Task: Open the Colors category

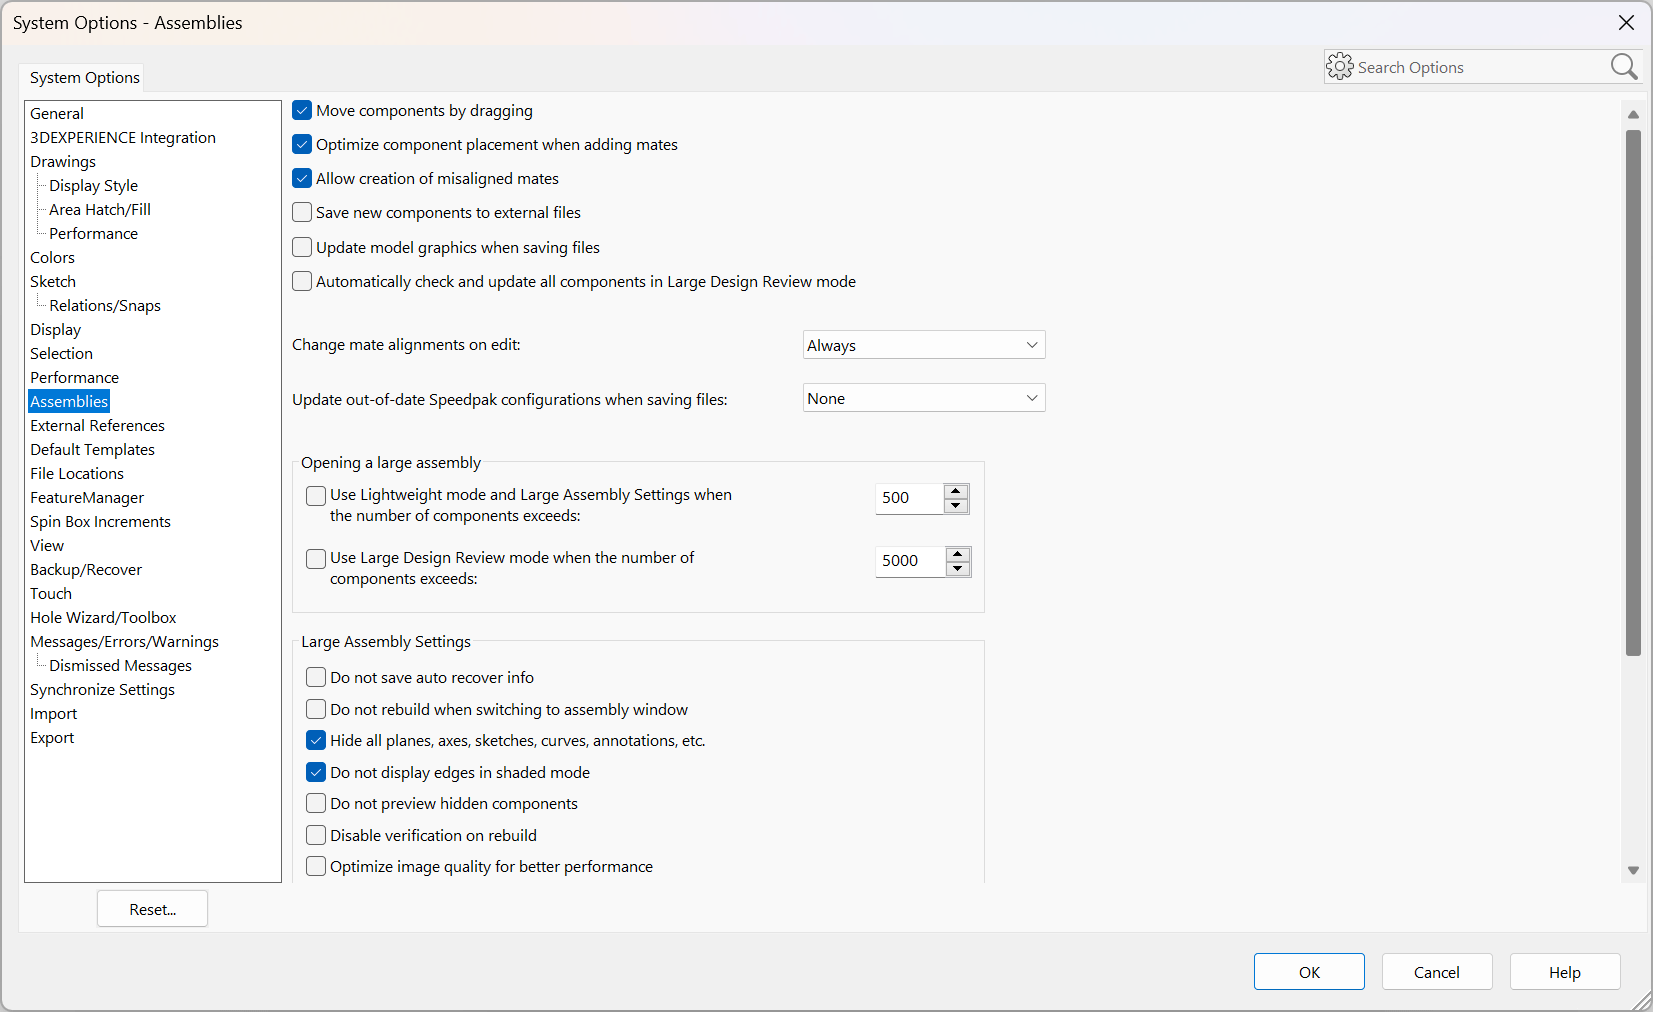Action: (52, 257)
